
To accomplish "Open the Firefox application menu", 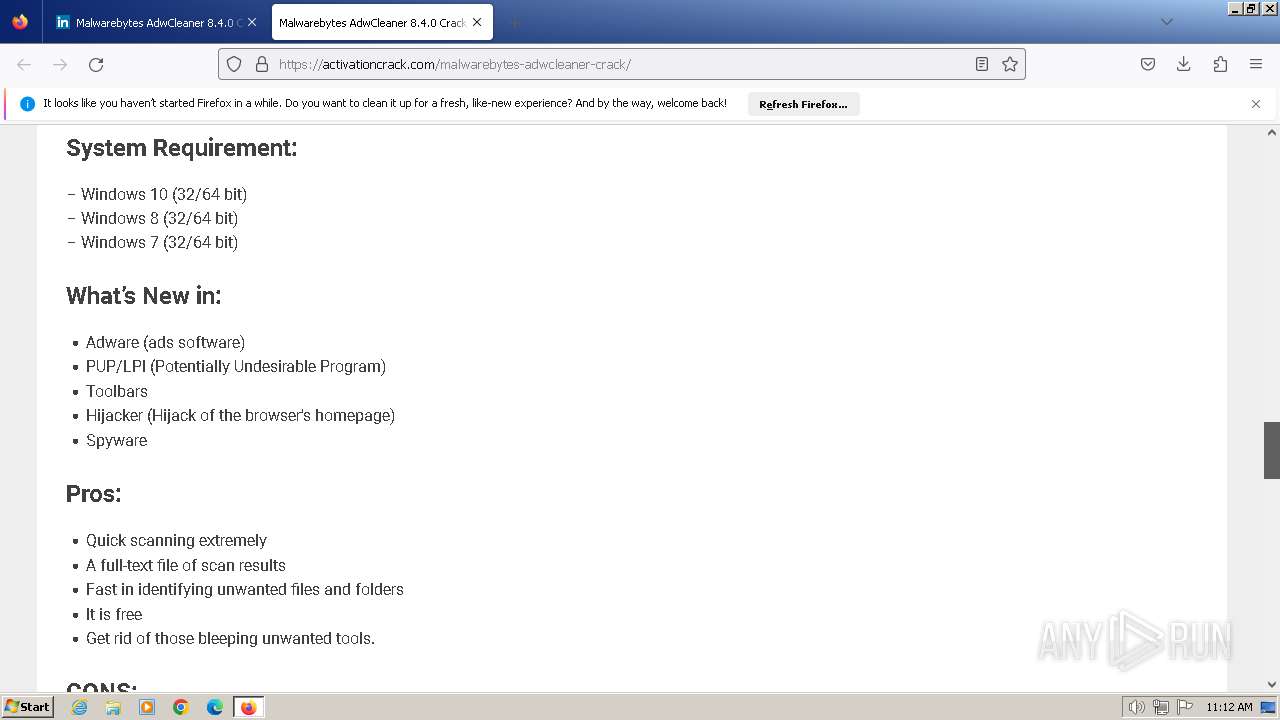I will 1256,64.
